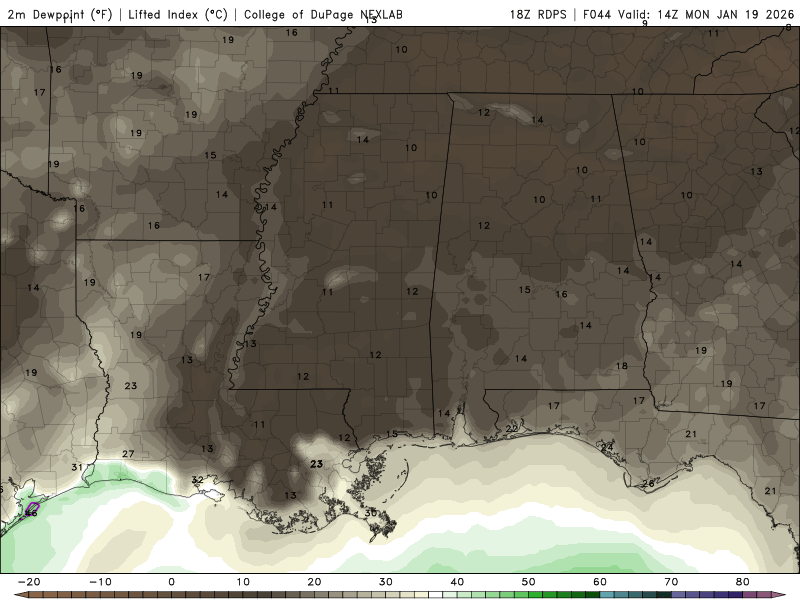Click the '80' color scale label
This screenshot has width=800, height=600.
click(743, 582)
